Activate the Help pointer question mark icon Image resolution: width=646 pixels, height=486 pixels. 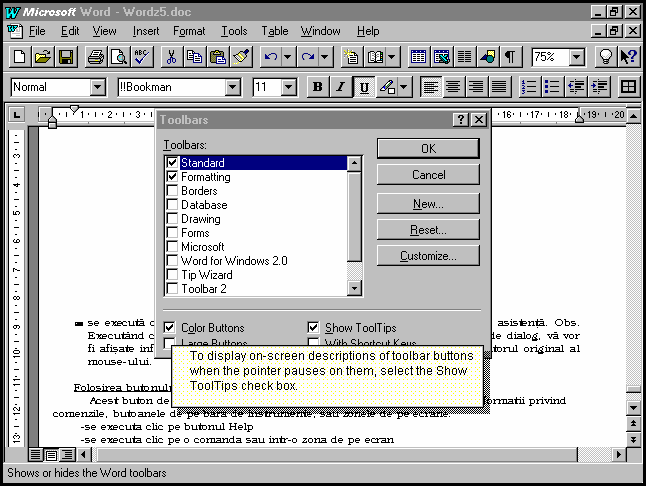click(629, 57)
